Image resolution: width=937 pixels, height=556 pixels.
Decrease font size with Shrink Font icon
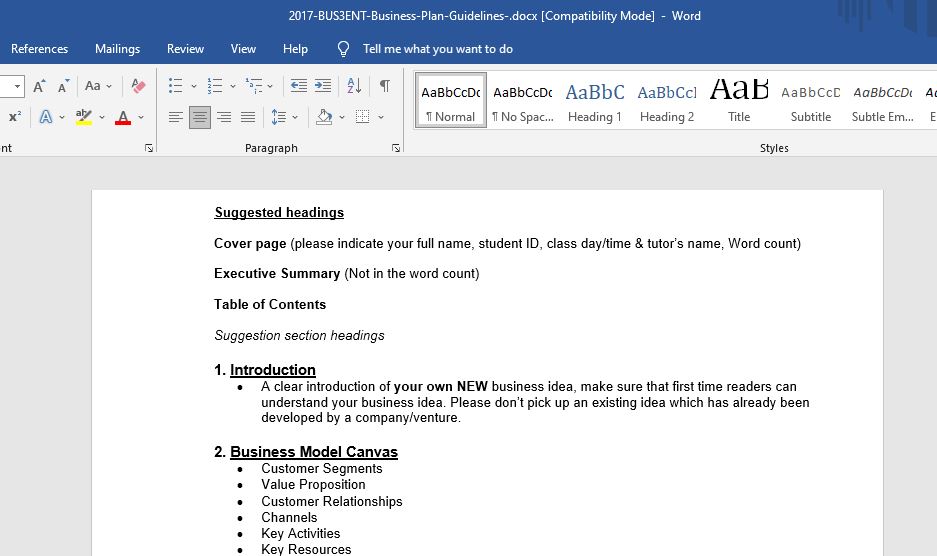(63, 86)
